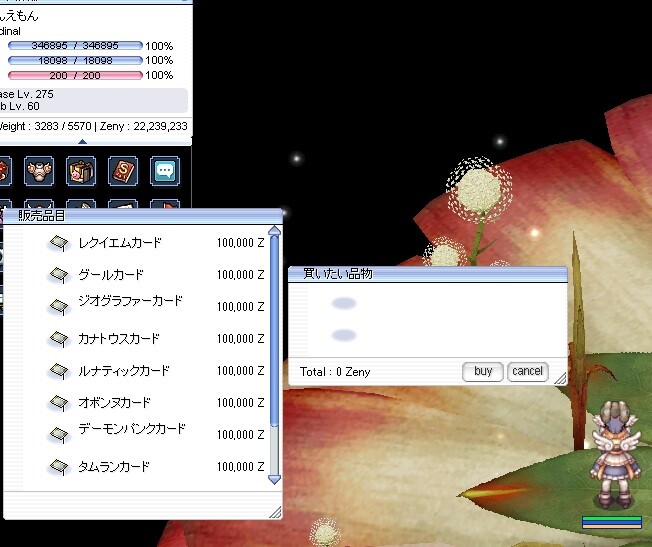Screen dimensions: 652x547
Task: Pick the カナトウスカード card icon
Action: click(58, 339)
